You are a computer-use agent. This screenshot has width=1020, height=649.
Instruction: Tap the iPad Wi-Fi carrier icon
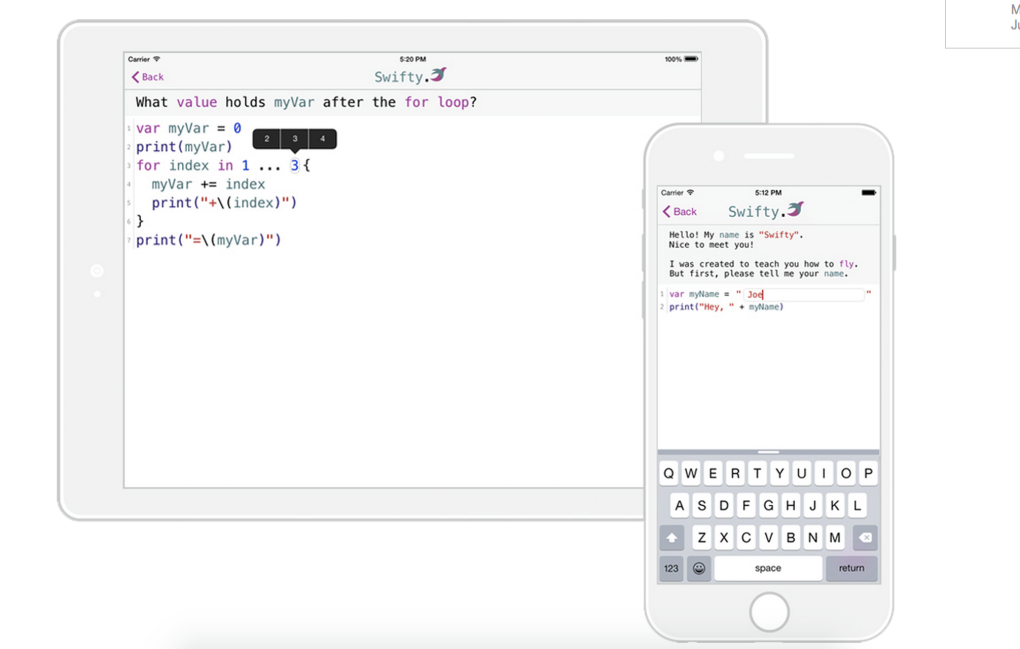click(x=156, y=59)
